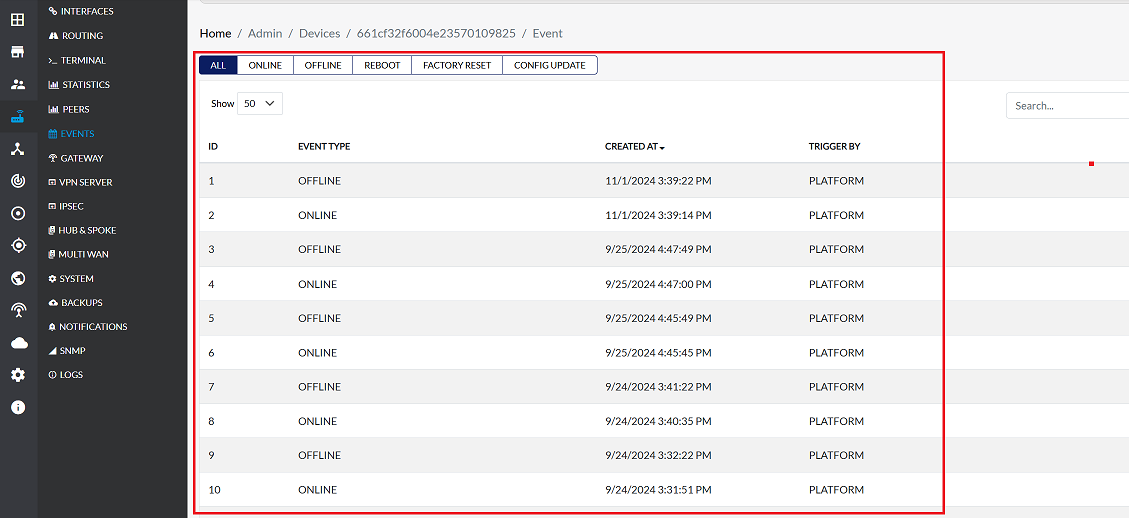Open VPN Server in the sidebar menu

click(x=85, y=182)
